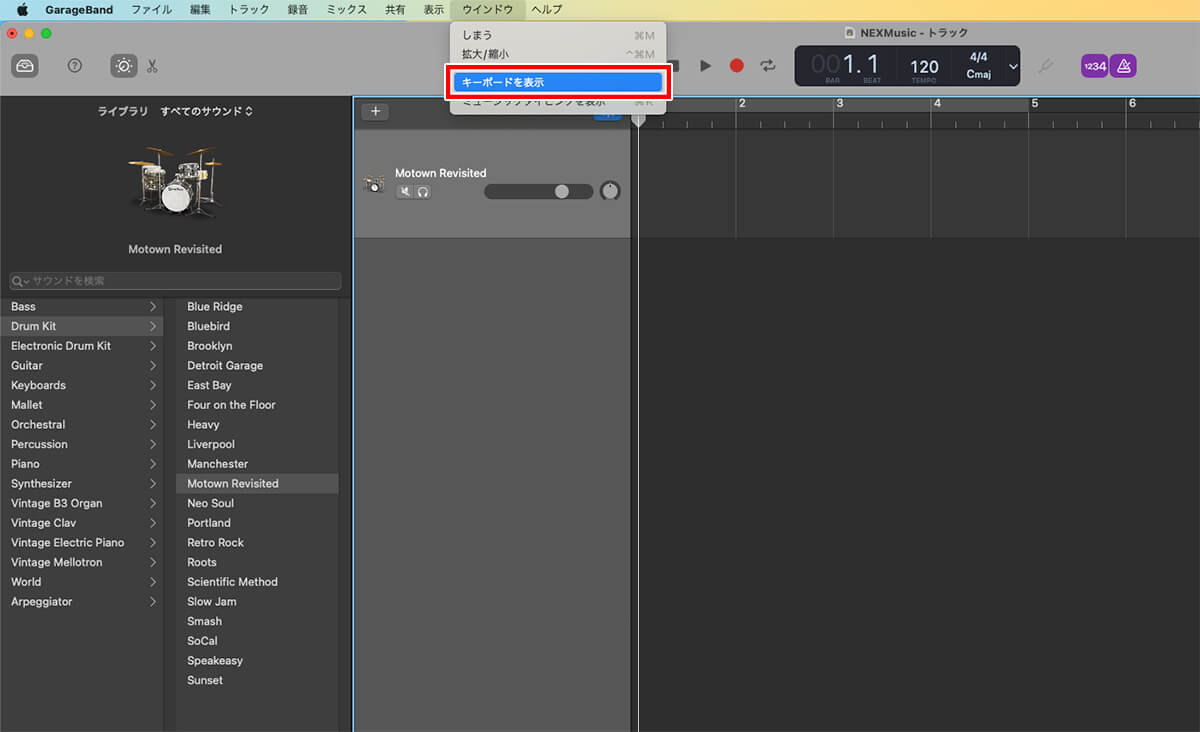Viewport: 1200px width, 732px height.
Task: Open the ファイル menu
Action: coord(151,9)
